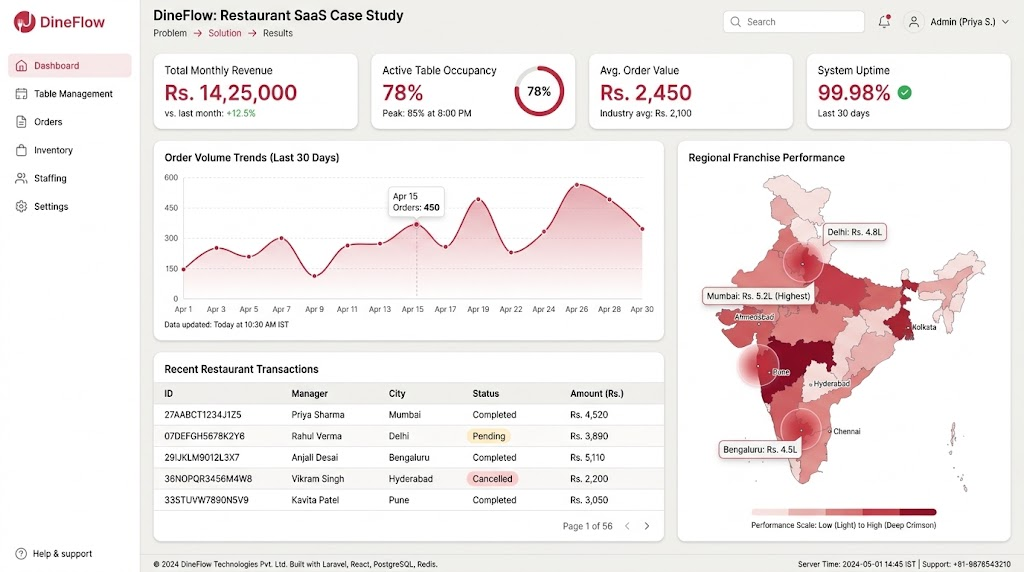Click the performance scale color bar
This screenshot has height=572, width=1024.
click(x=844, y=512)
